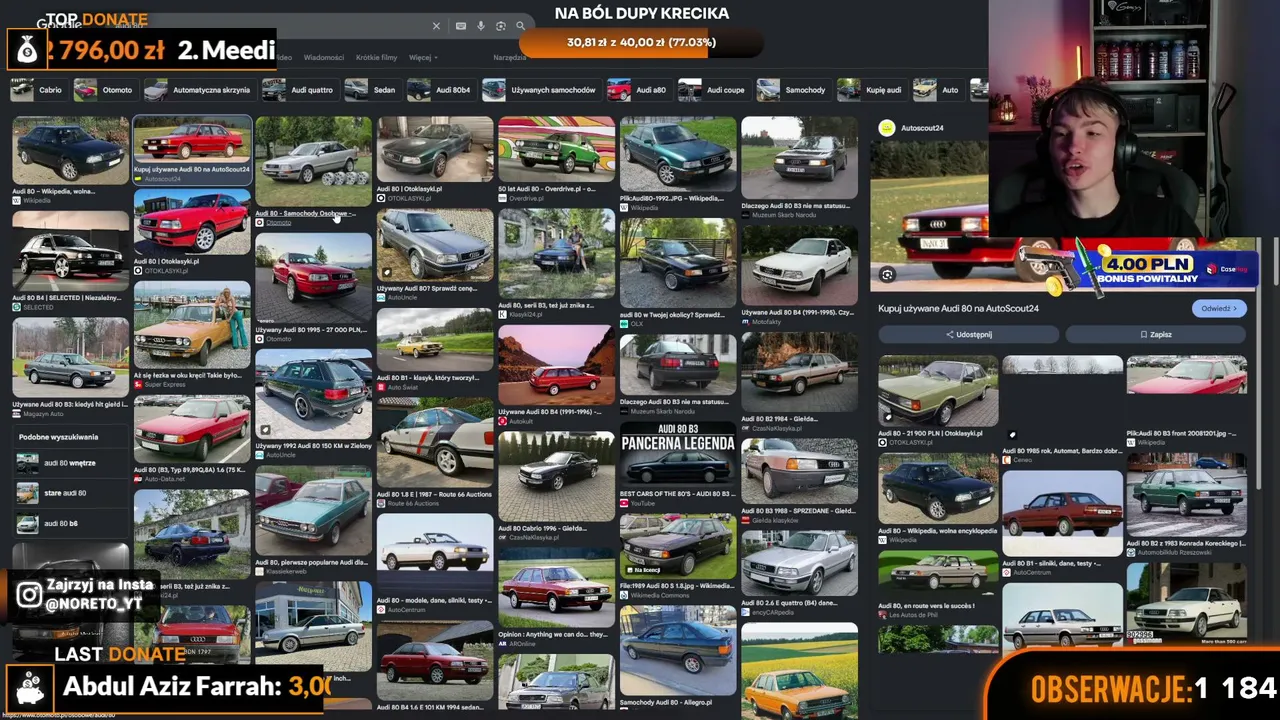Select the 'Używanych samochodów' filter chip
1280x720 pixels.
tap(540, 90)
